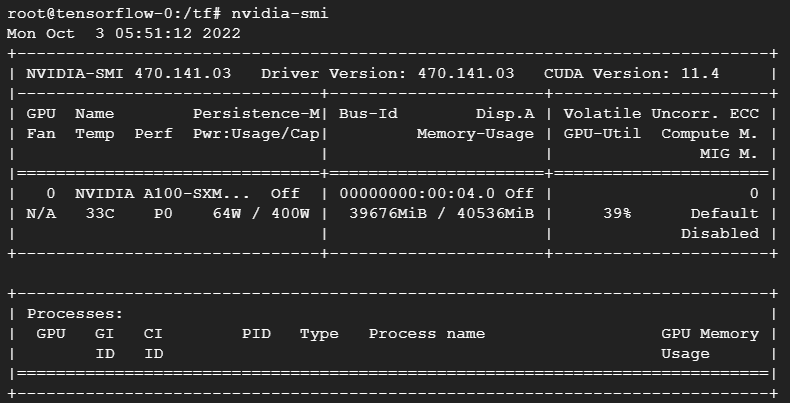Click the NVIDIA-SMI 470.141.03 version text
Screen dimensions: 790x403
point(128,74)
